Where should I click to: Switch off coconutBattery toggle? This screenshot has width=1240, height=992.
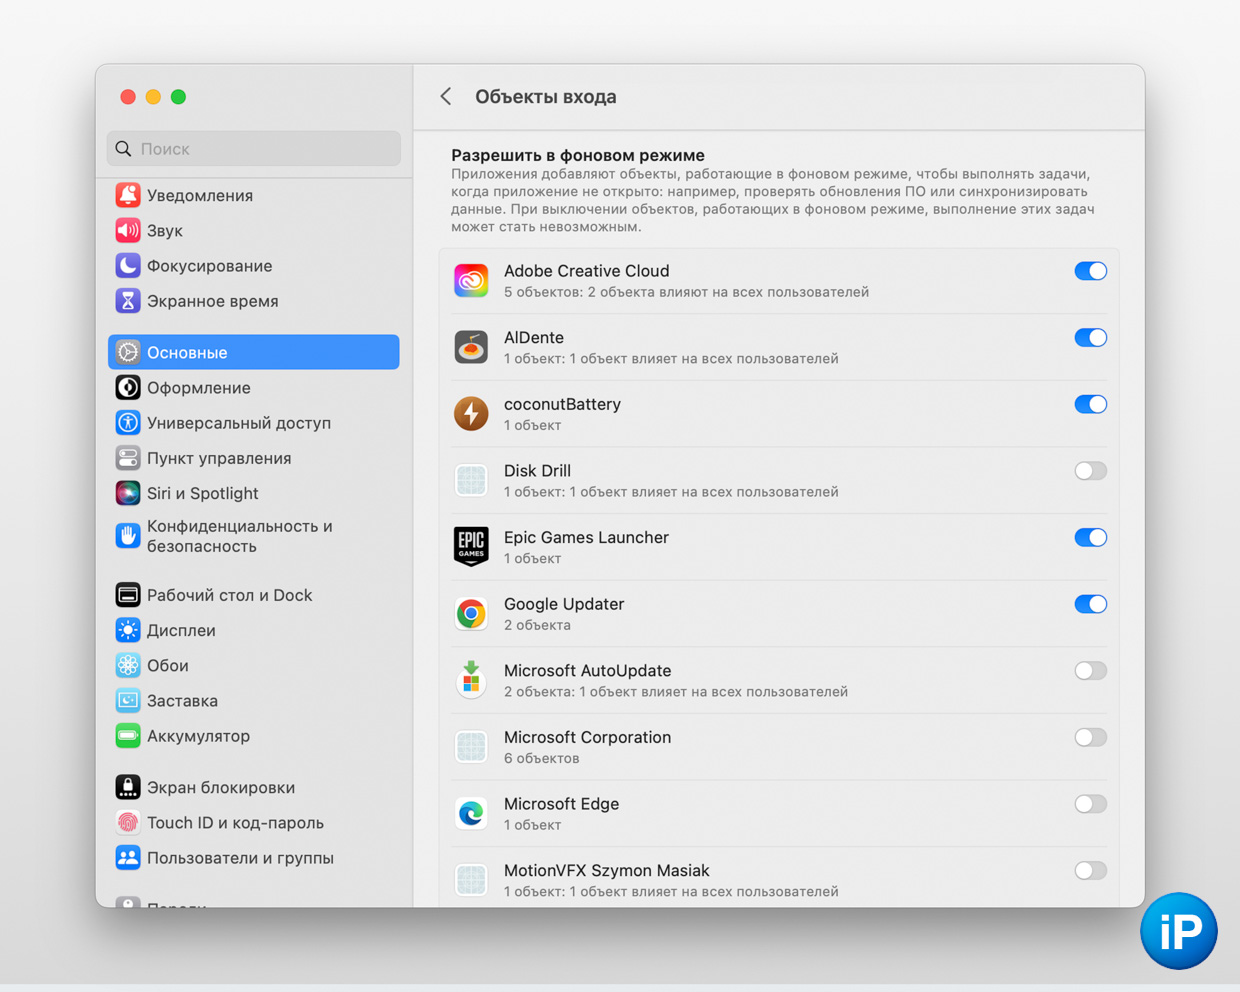(1090, 404)
